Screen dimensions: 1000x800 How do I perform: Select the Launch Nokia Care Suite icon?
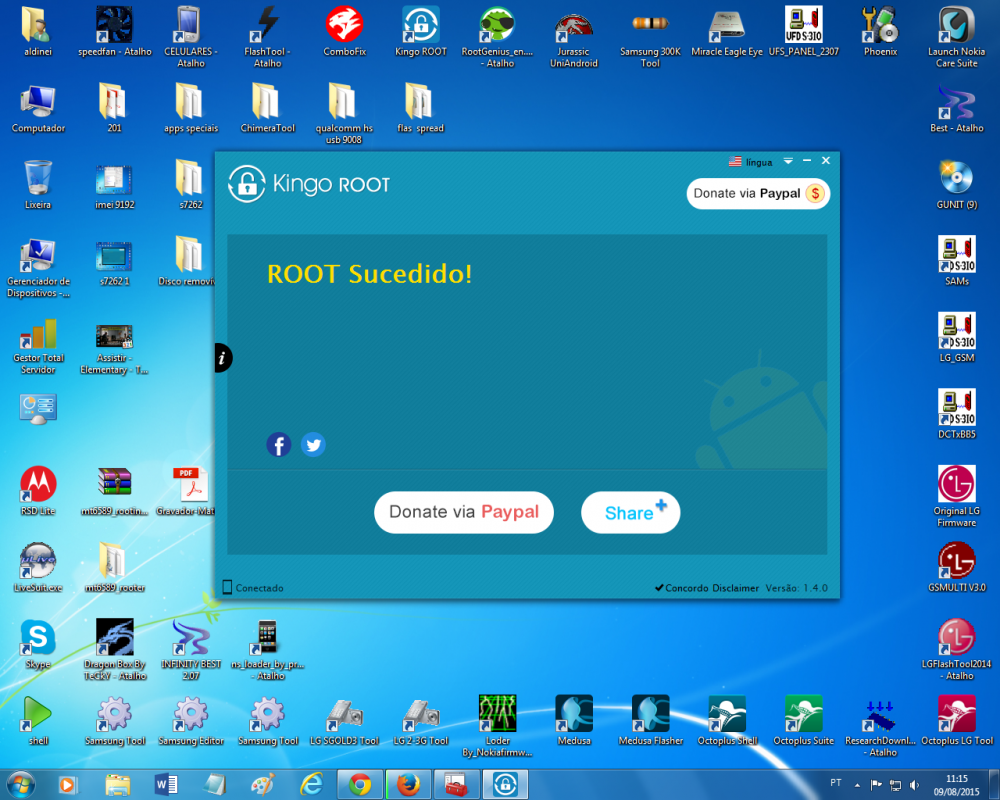[957, 37]
